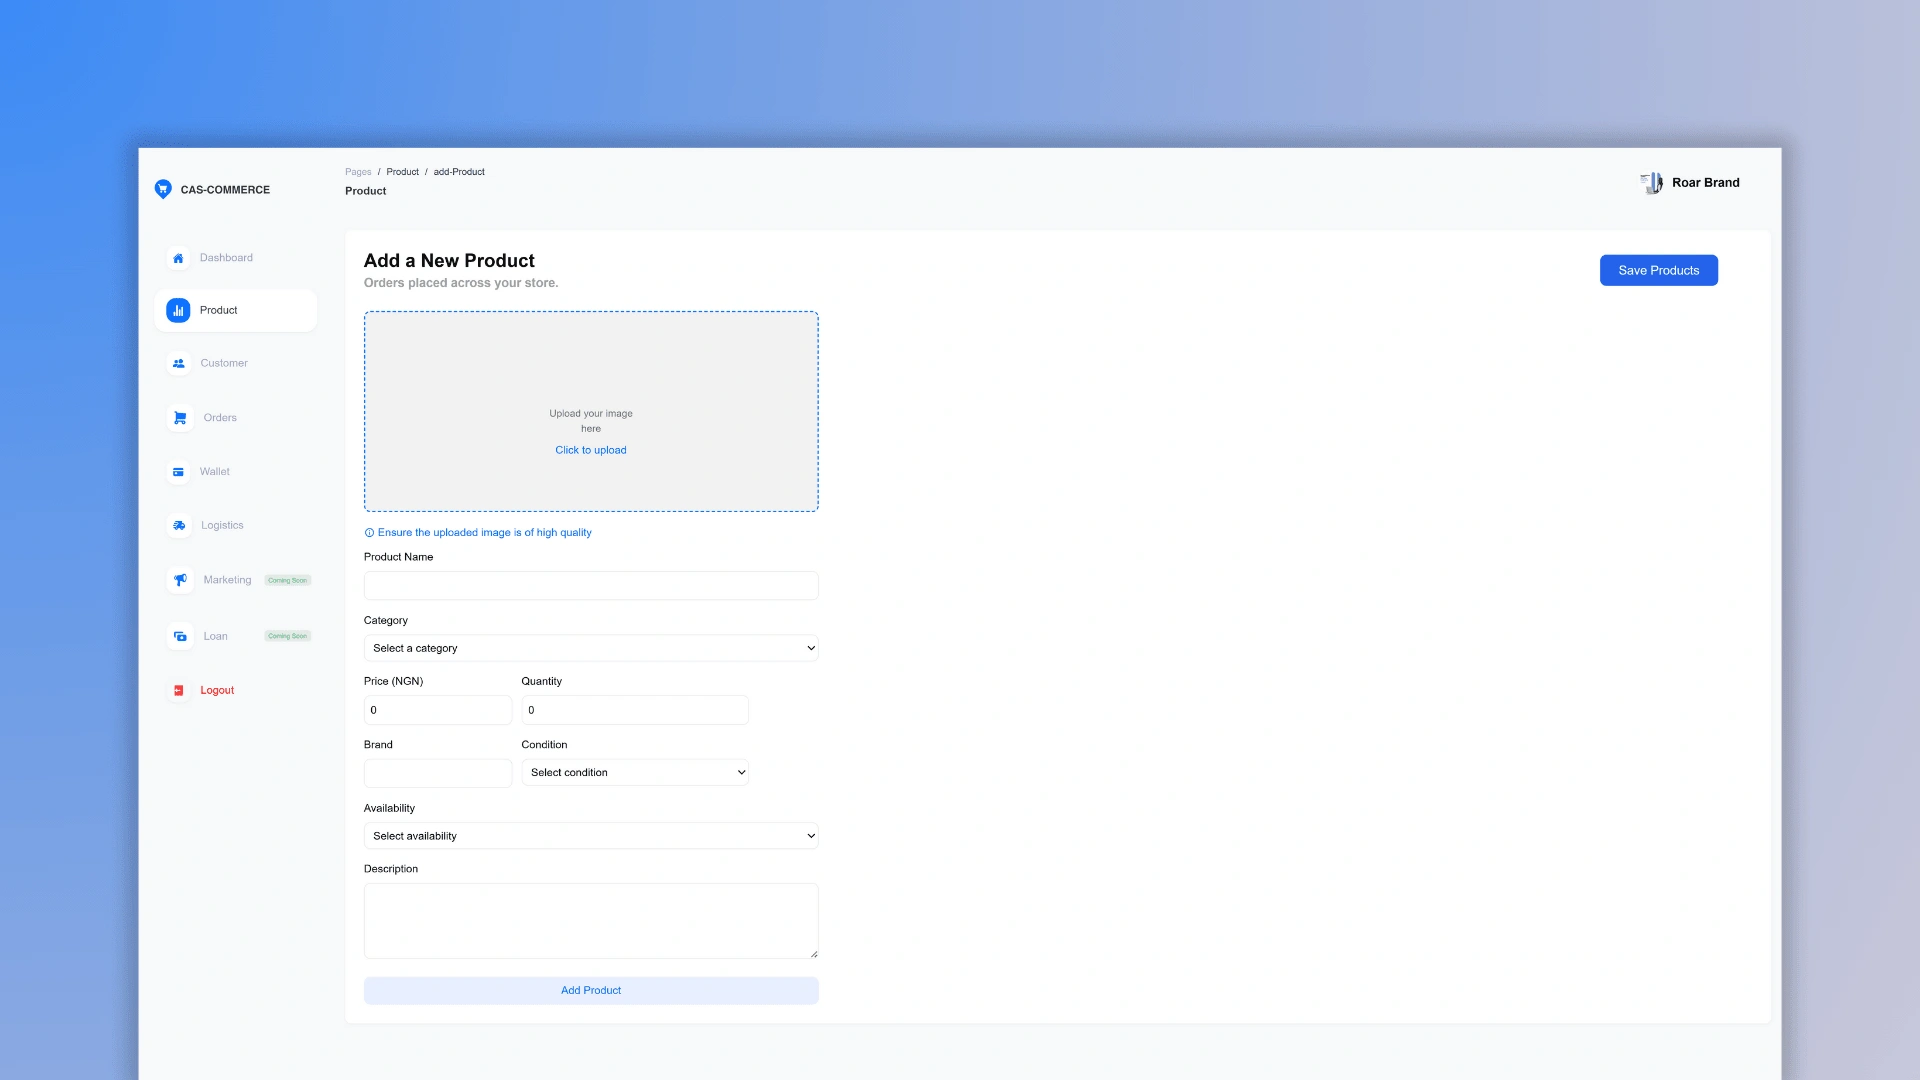
Task: Expand the Select a category dropdown
Action: (x=591, y=648)
